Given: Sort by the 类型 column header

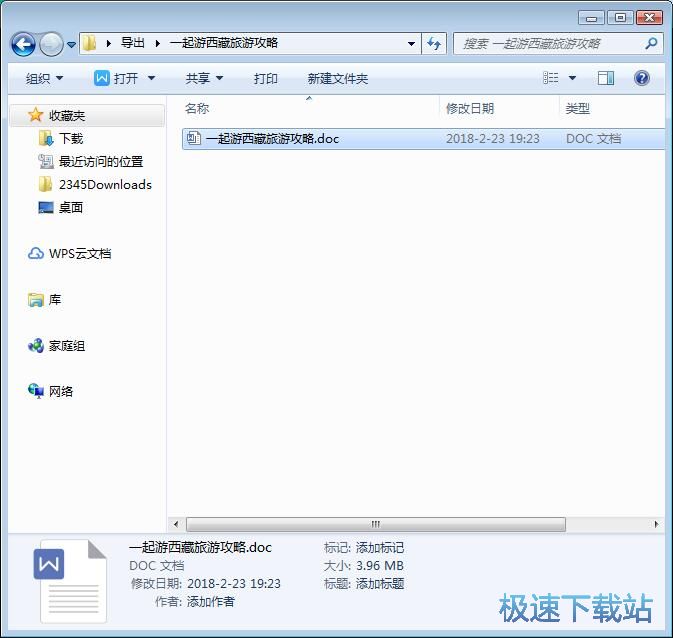Looking at the screenshot, I should (578, 109).
